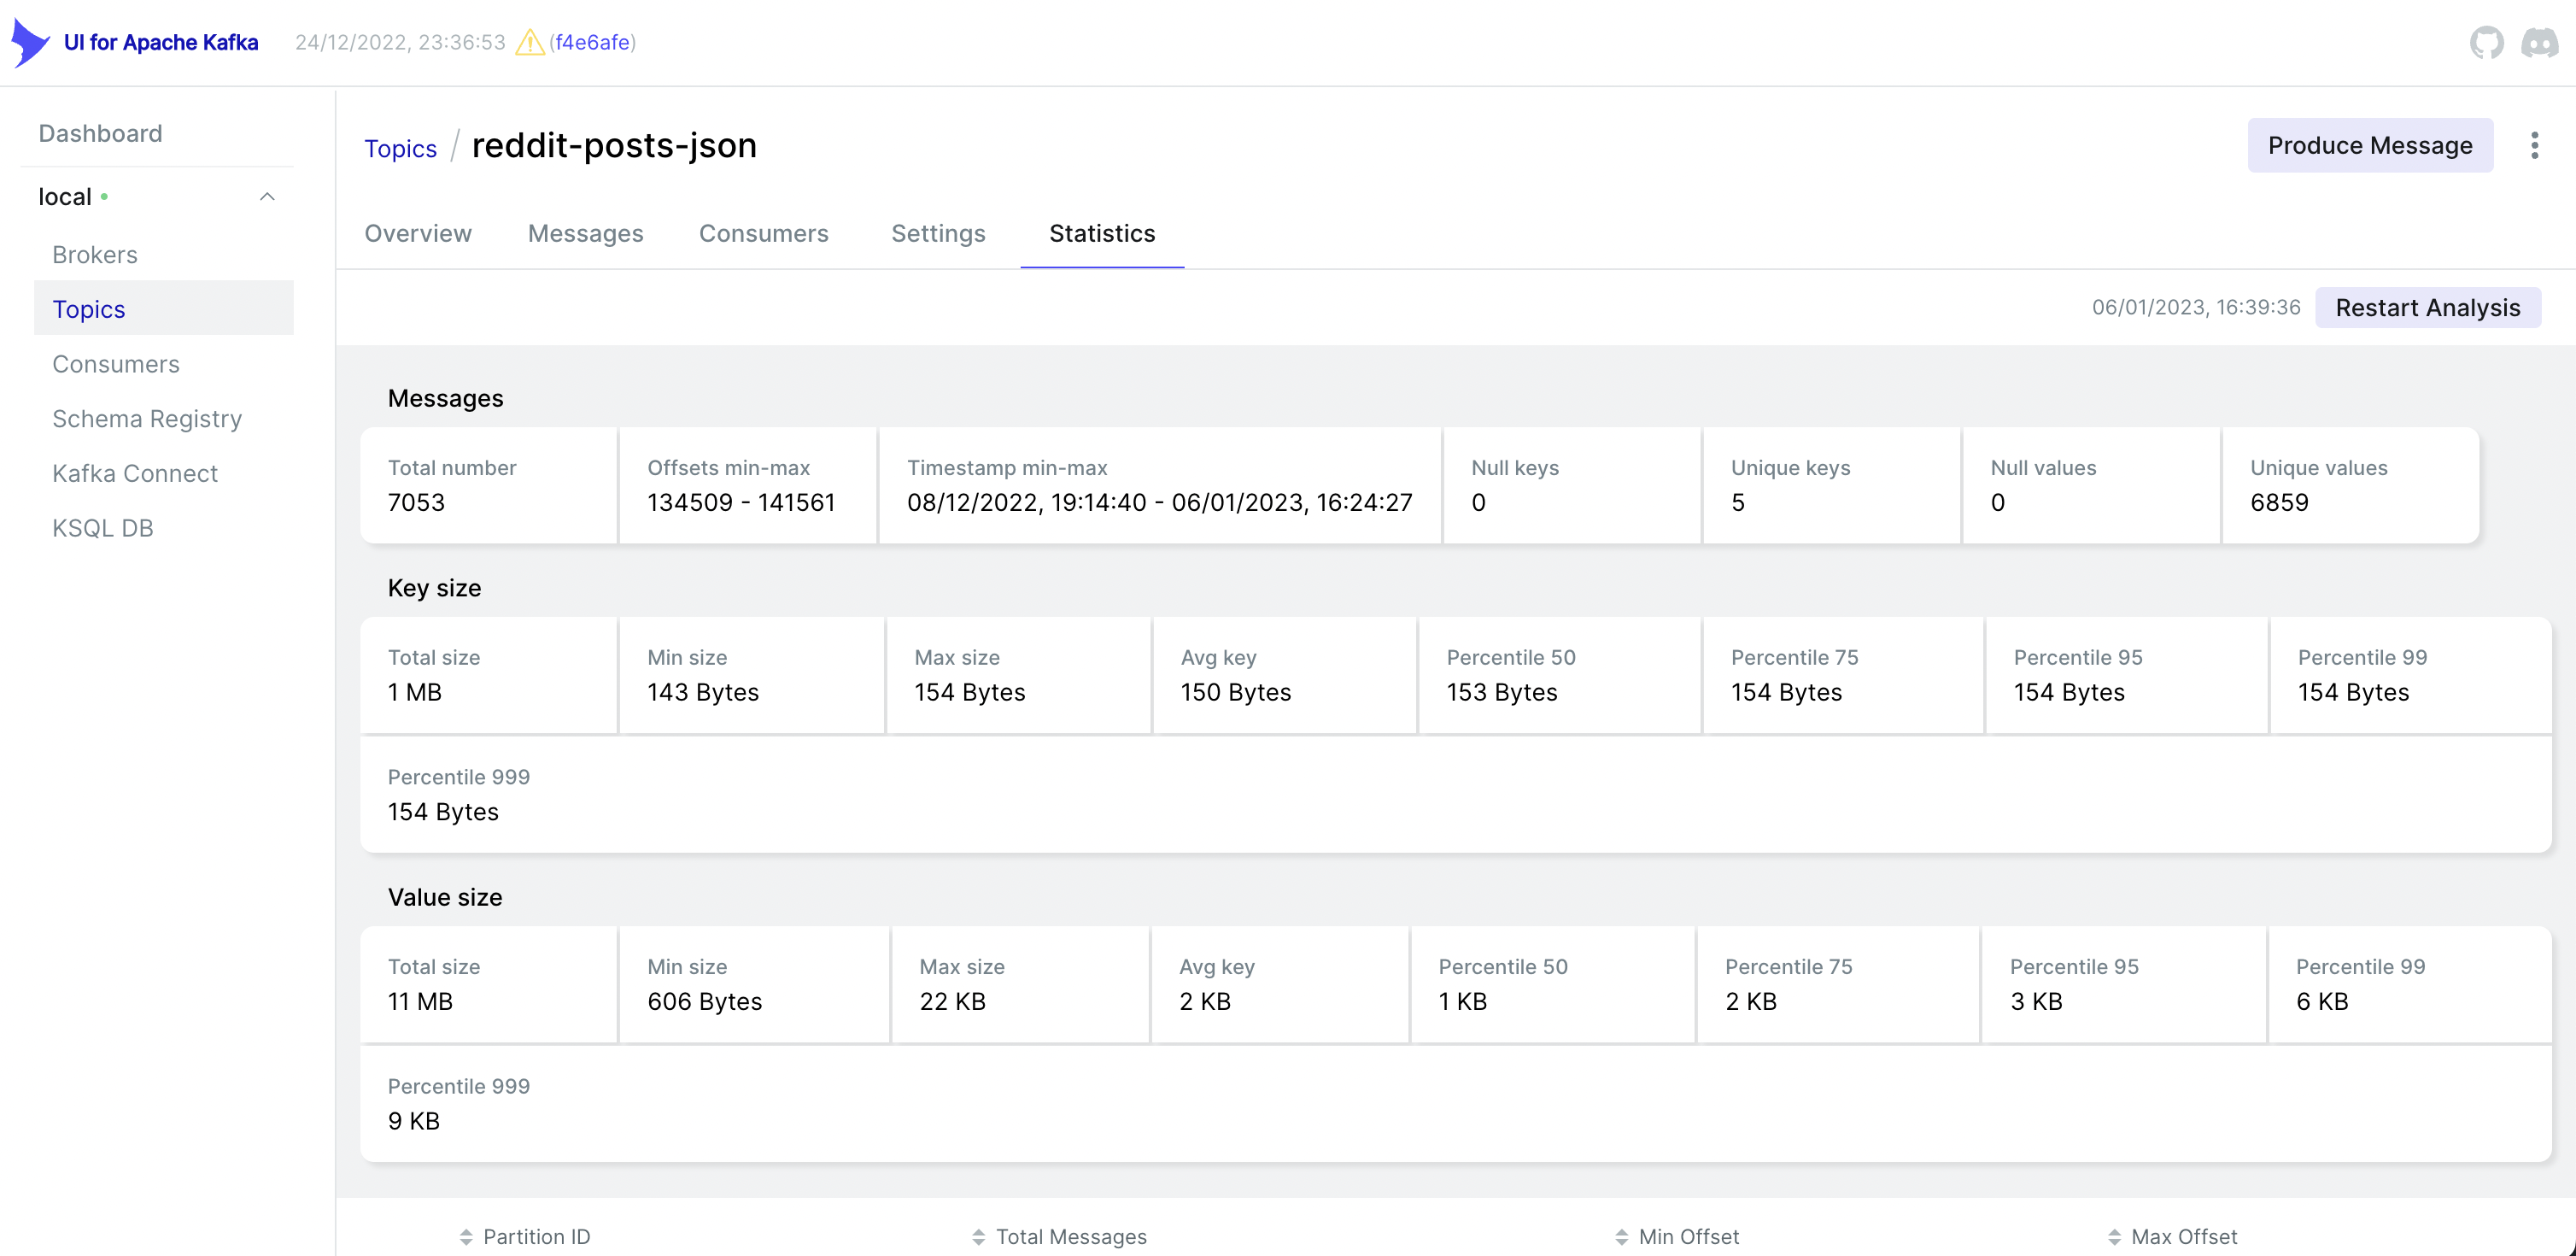The height and width of the screenshot is (1256, 2576).
Task: Open the three-dot topic actions menu
Action: point(2534,145)
